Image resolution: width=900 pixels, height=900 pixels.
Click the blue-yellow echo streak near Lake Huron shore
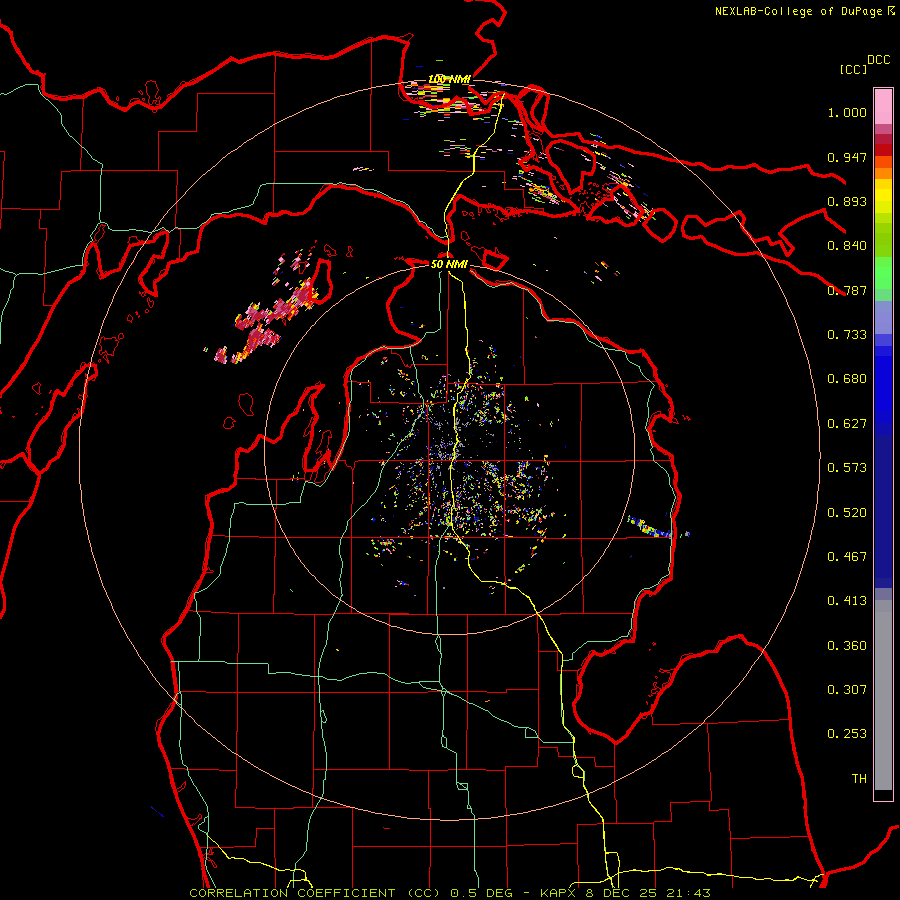tap(649, 526)
